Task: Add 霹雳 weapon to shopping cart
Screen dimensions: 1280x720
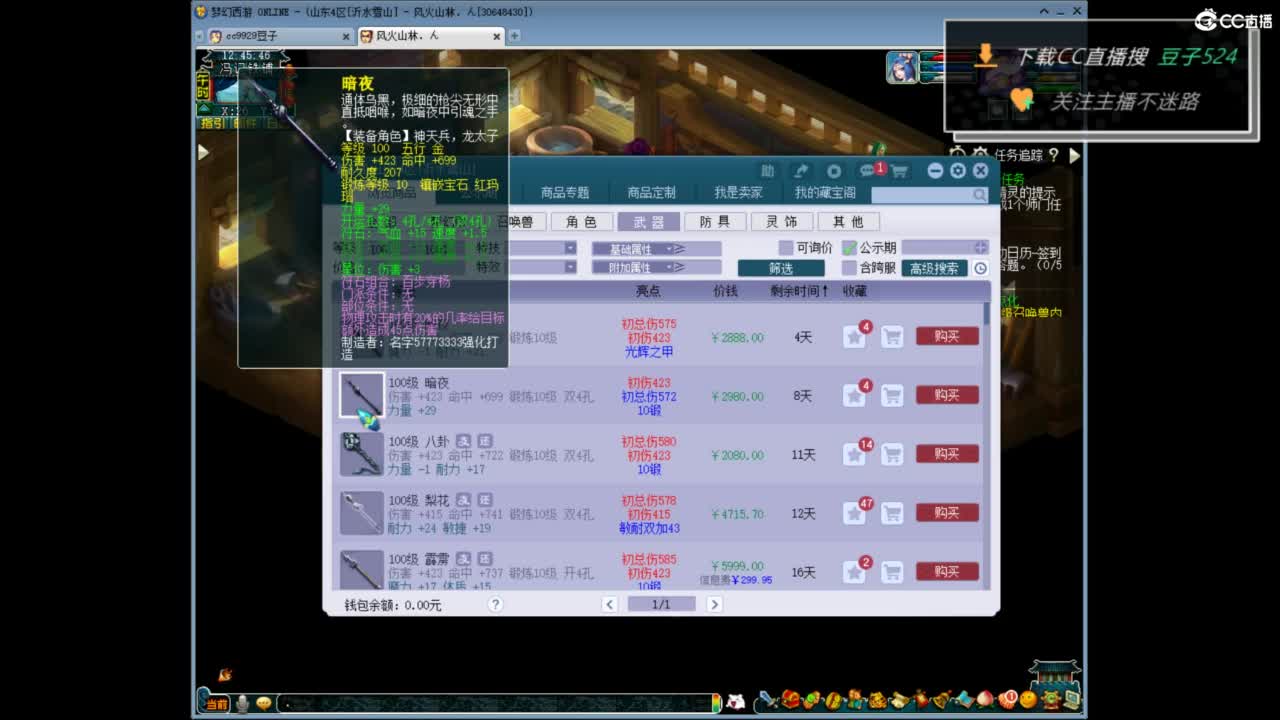Action: coord(892,572)
